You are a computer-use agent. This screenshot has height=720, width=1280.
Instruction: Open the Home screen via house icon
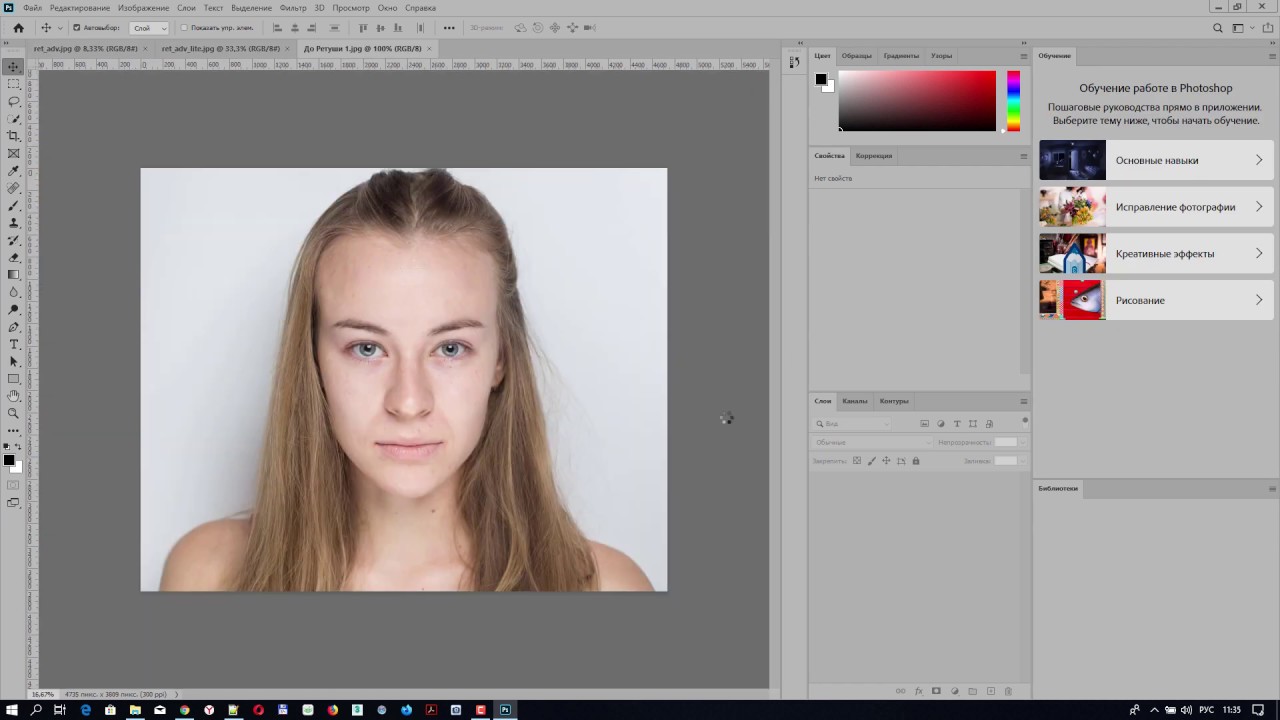pyautogui.click(x=18, y=28)
